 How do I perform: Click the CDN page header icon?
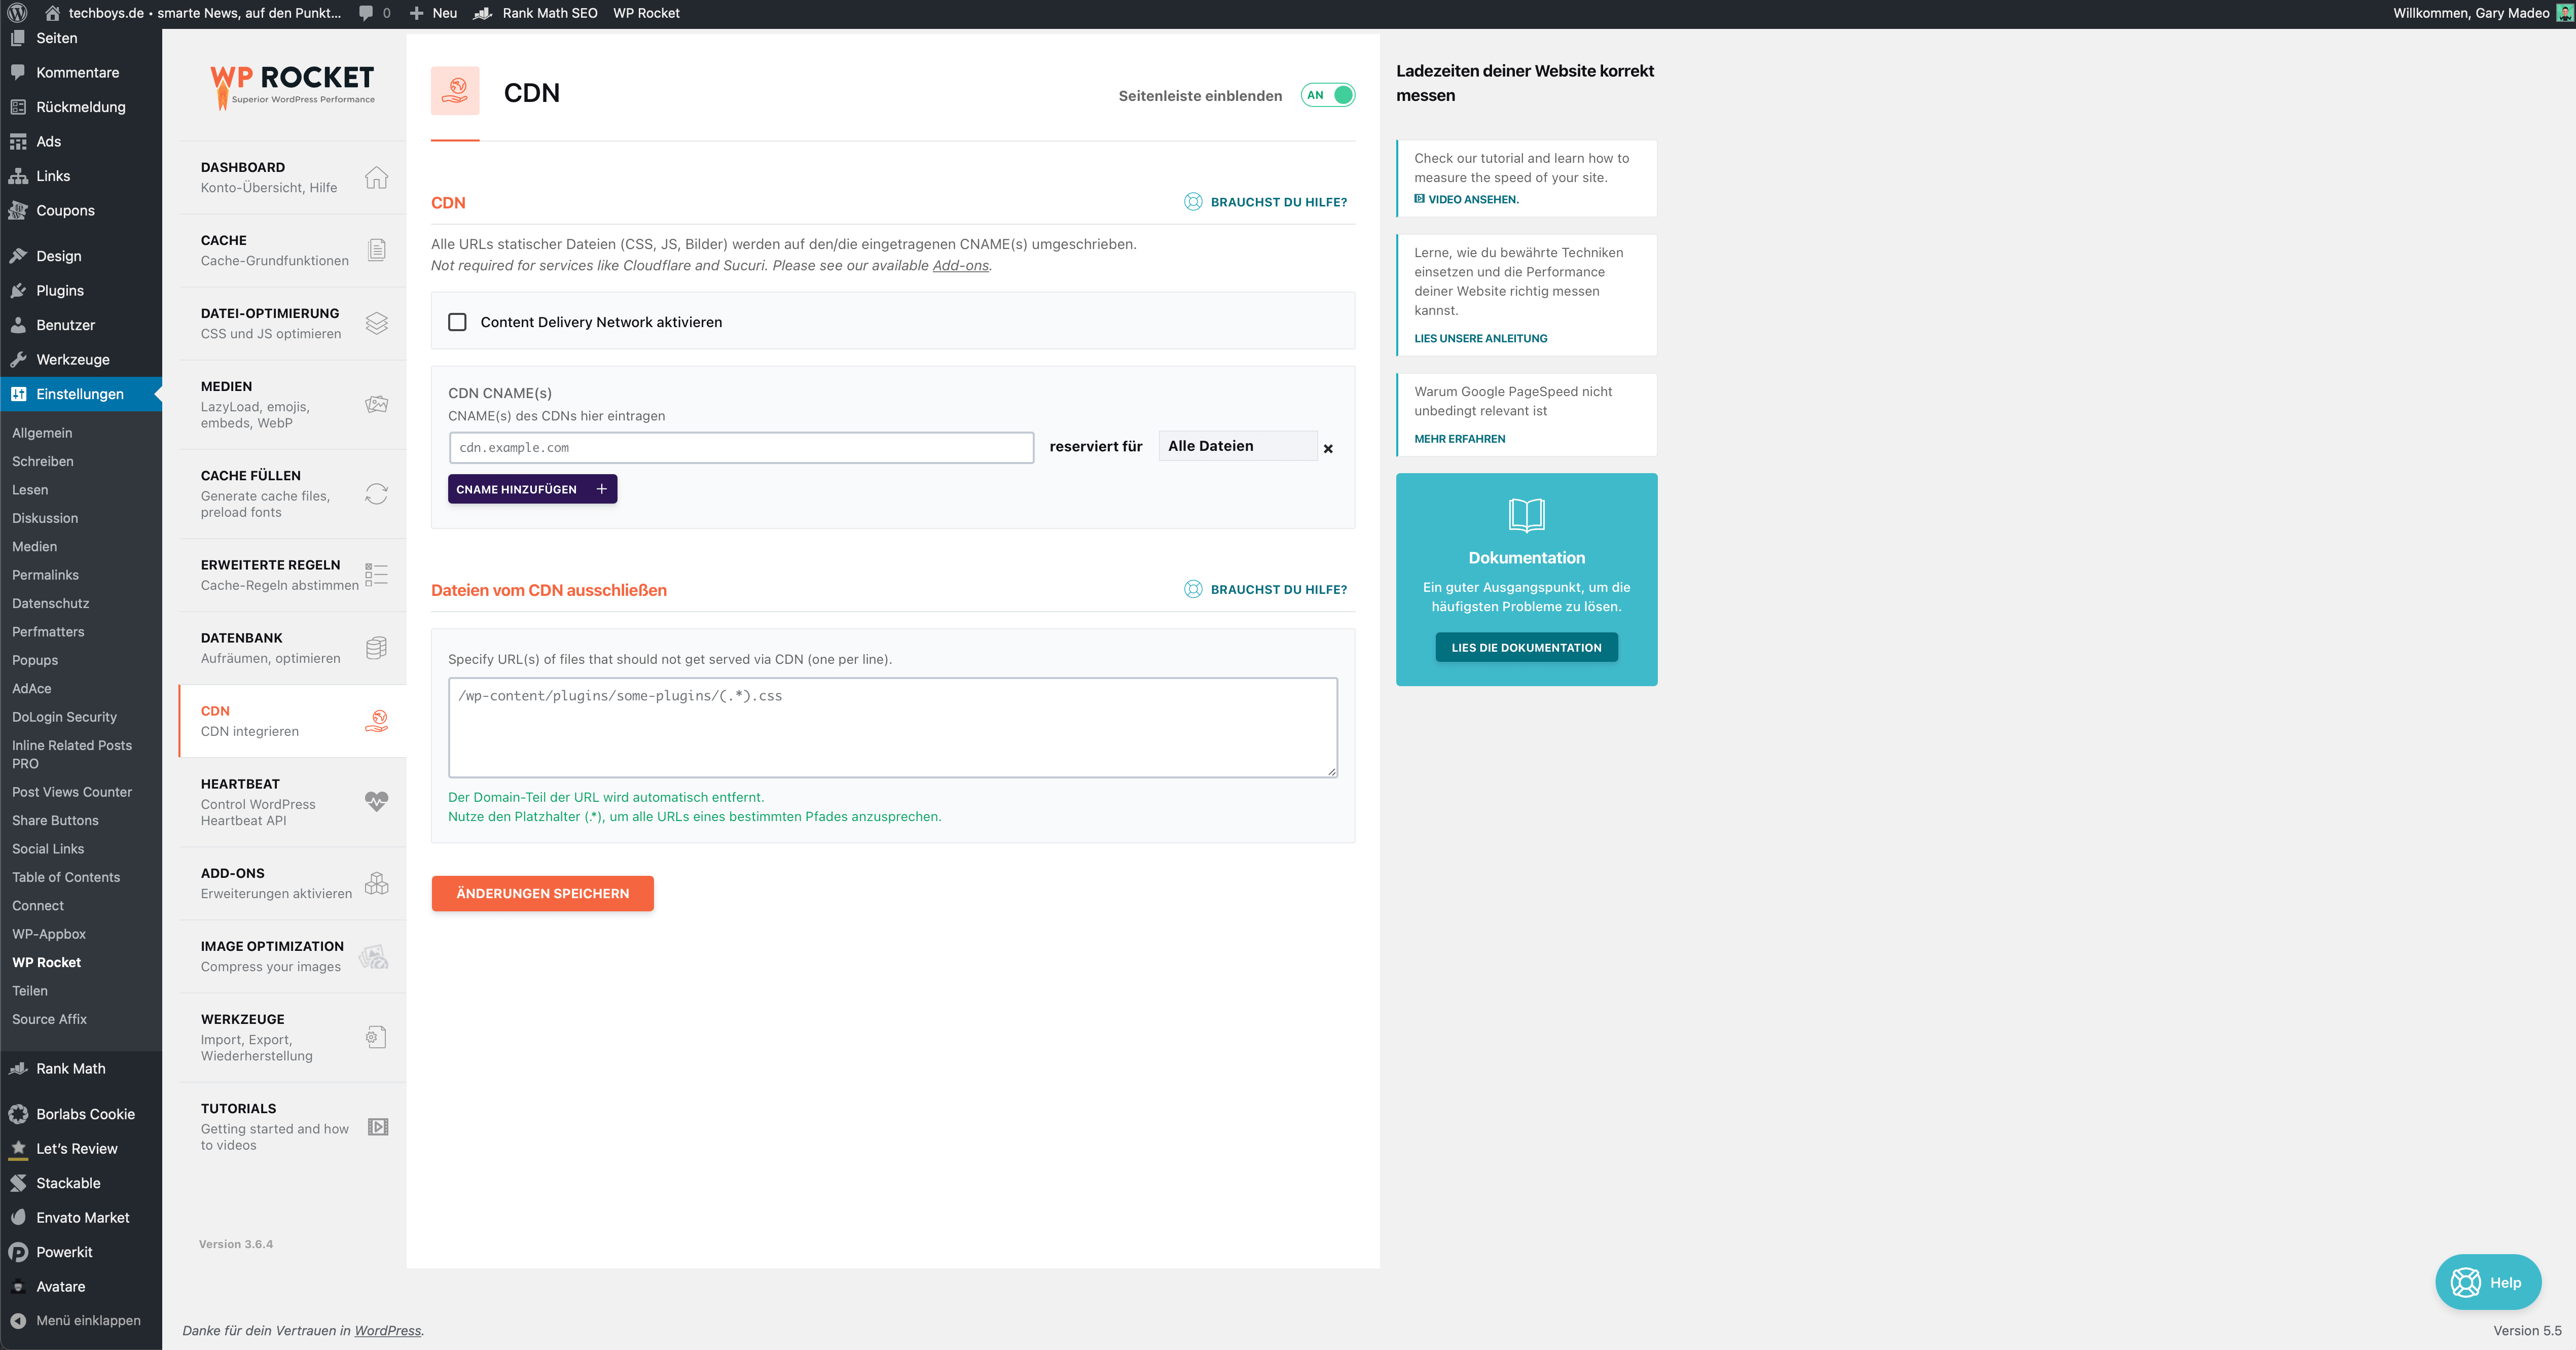click(x=455, y=91)
